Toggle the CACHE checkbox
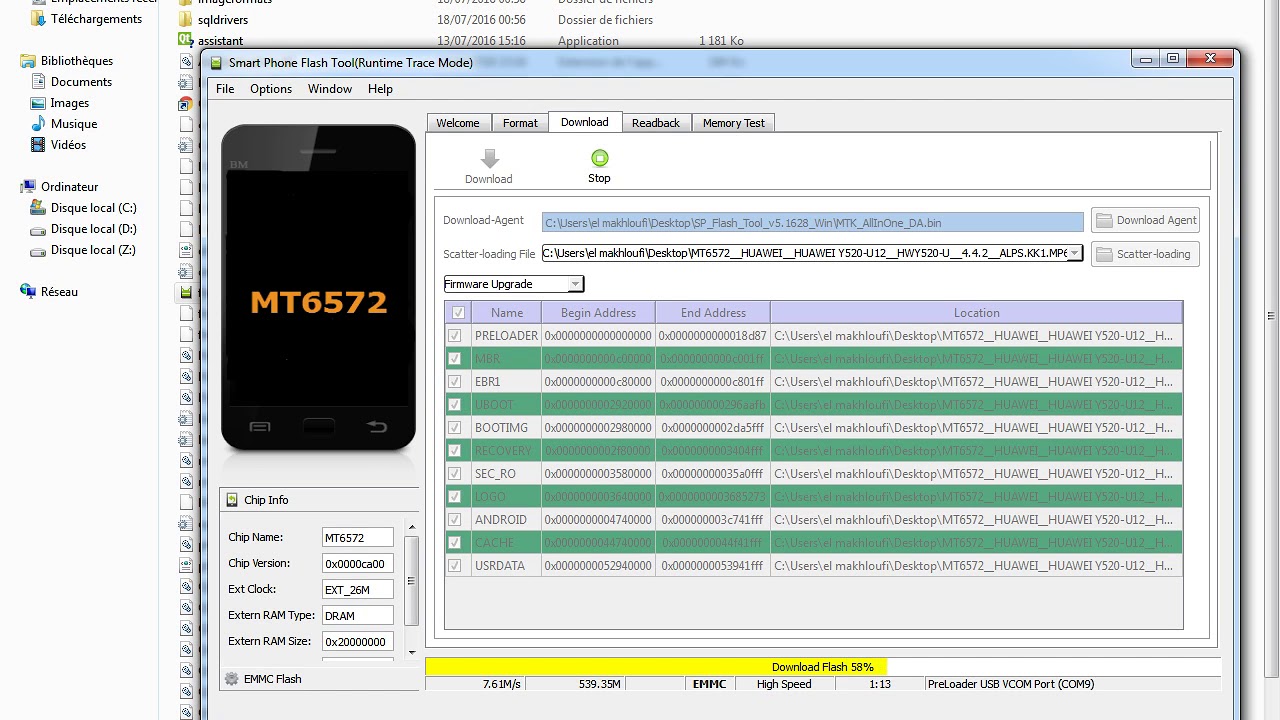The image size is (1280, 720). [455, 543]
